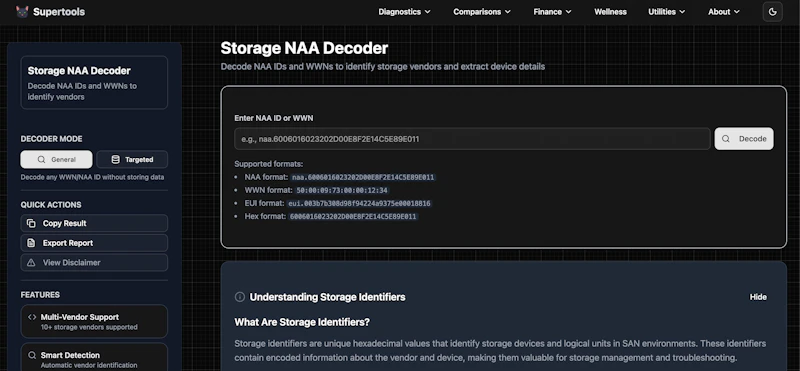The height and width of the screenshot is (371, 800).
Task: Hide the Understanding Storage Identifiers section
Action: 758,297
